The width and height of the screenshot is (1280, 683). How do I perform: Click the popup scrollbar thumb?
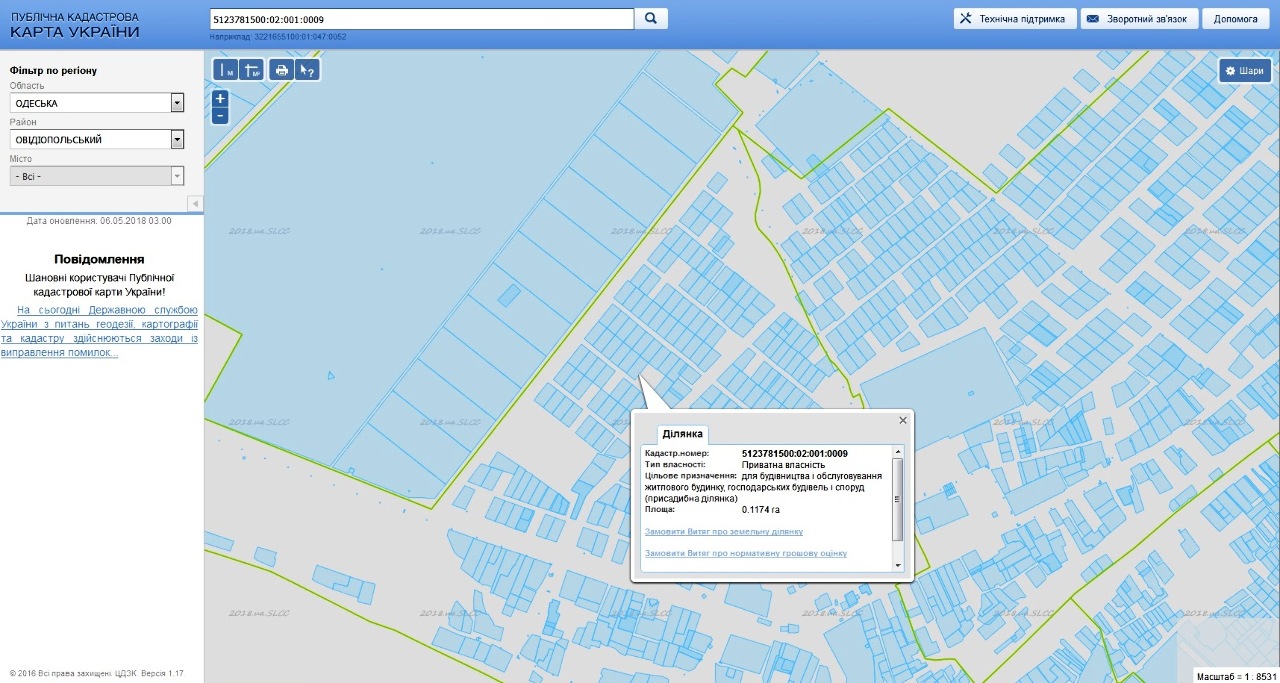tap(897, 499)
